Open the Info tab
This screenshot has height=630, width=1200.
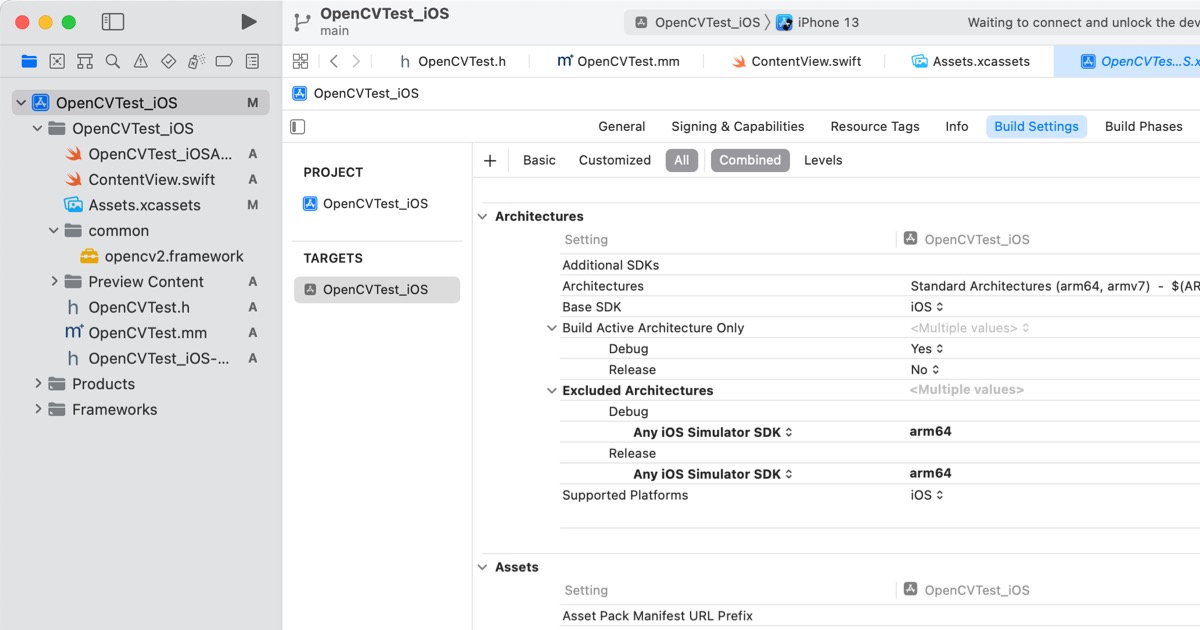pos(957,126)
